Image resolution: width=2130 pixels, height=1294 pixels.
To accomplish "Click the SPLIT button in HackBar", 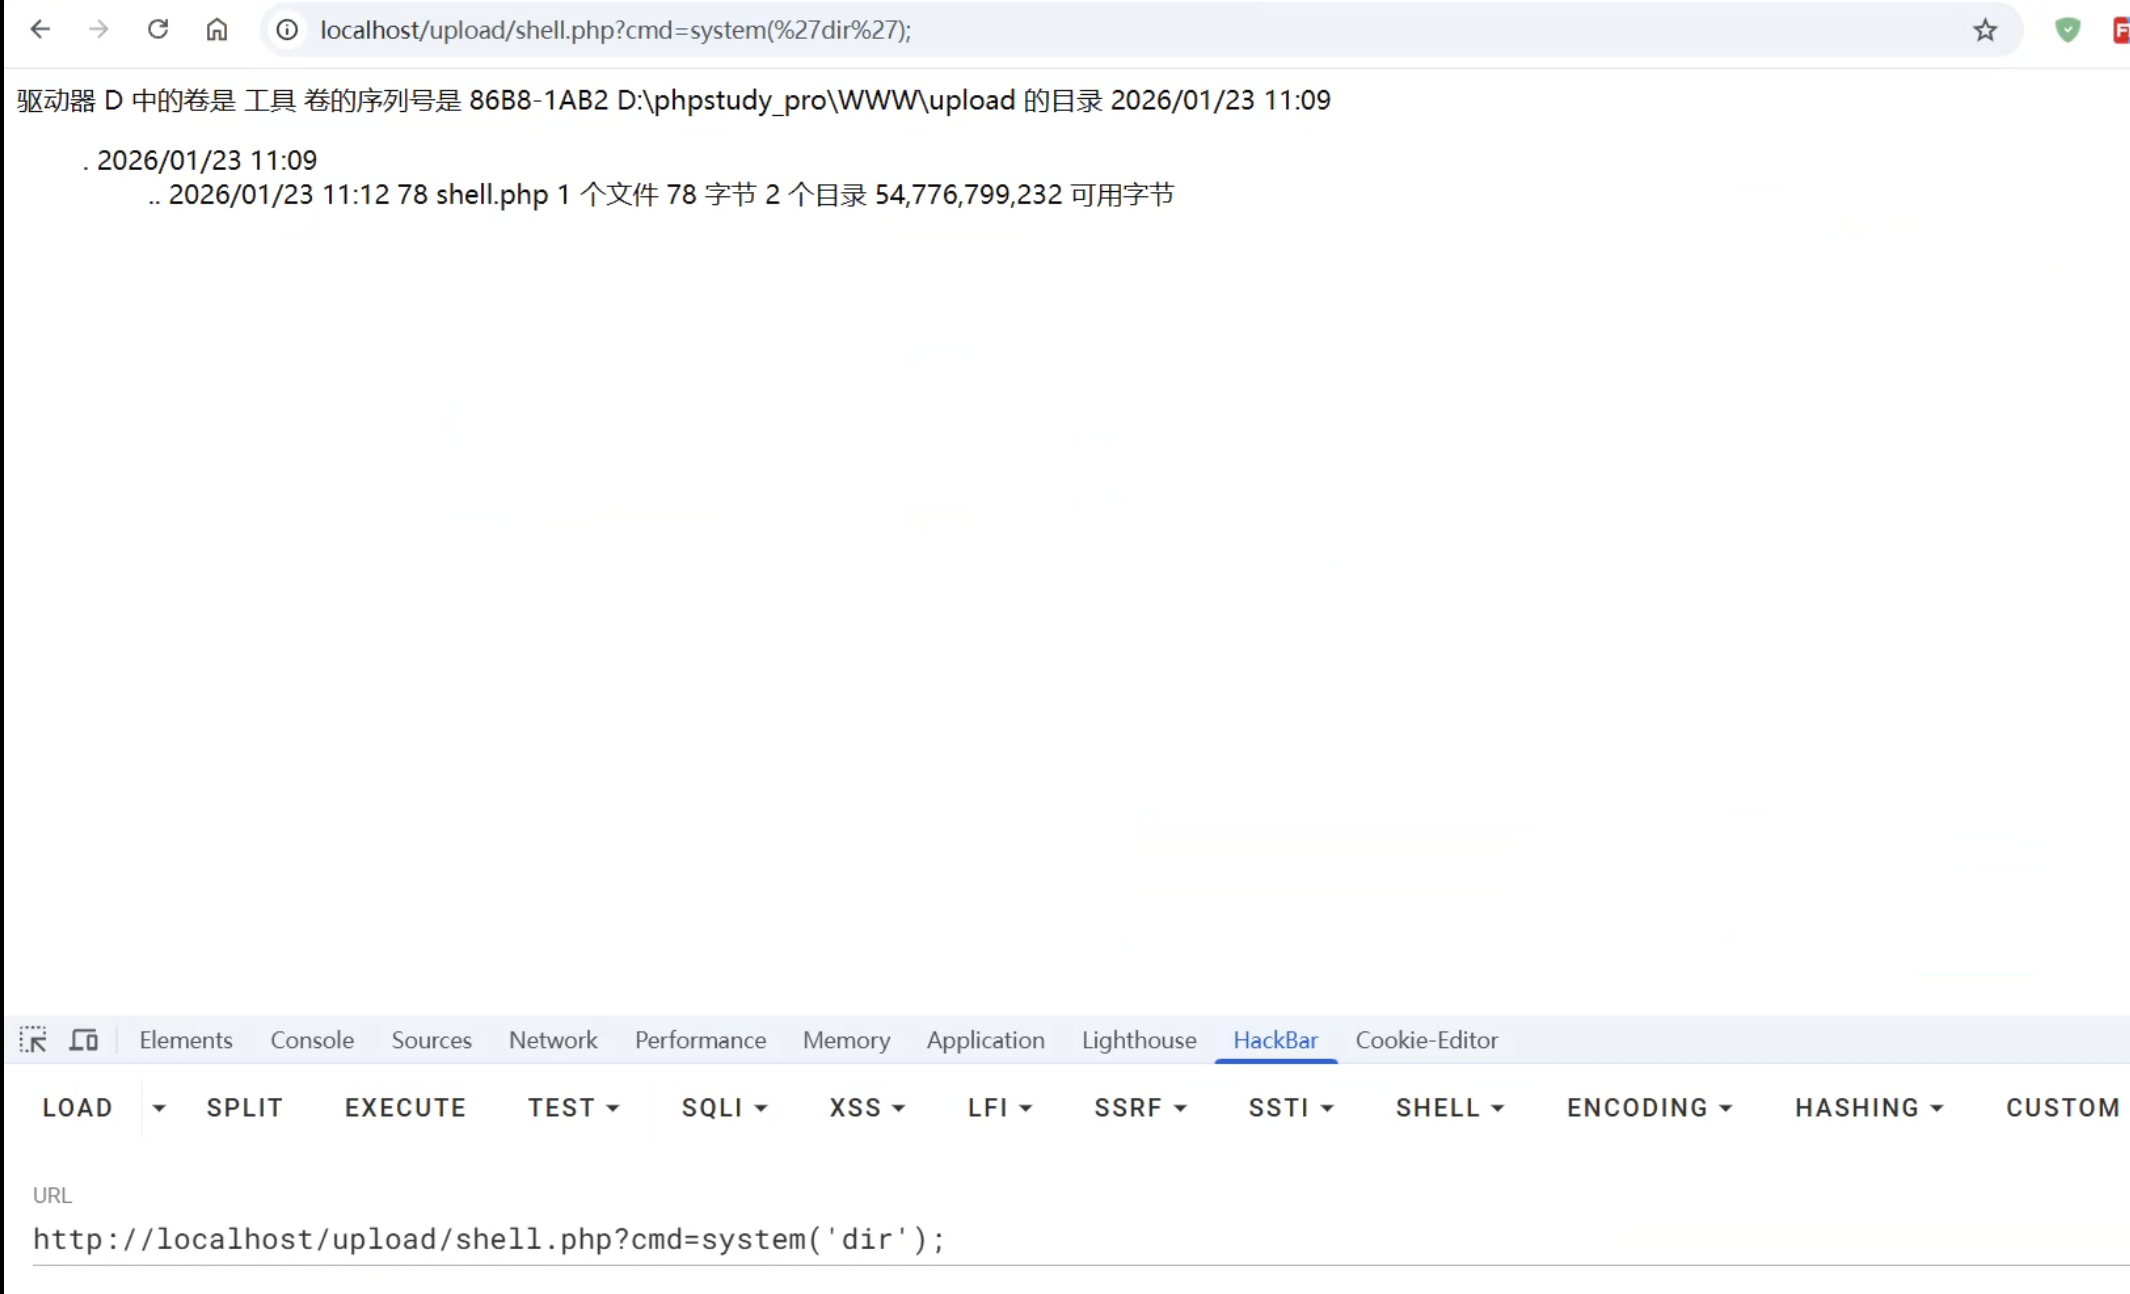I will coord(243,1107).
